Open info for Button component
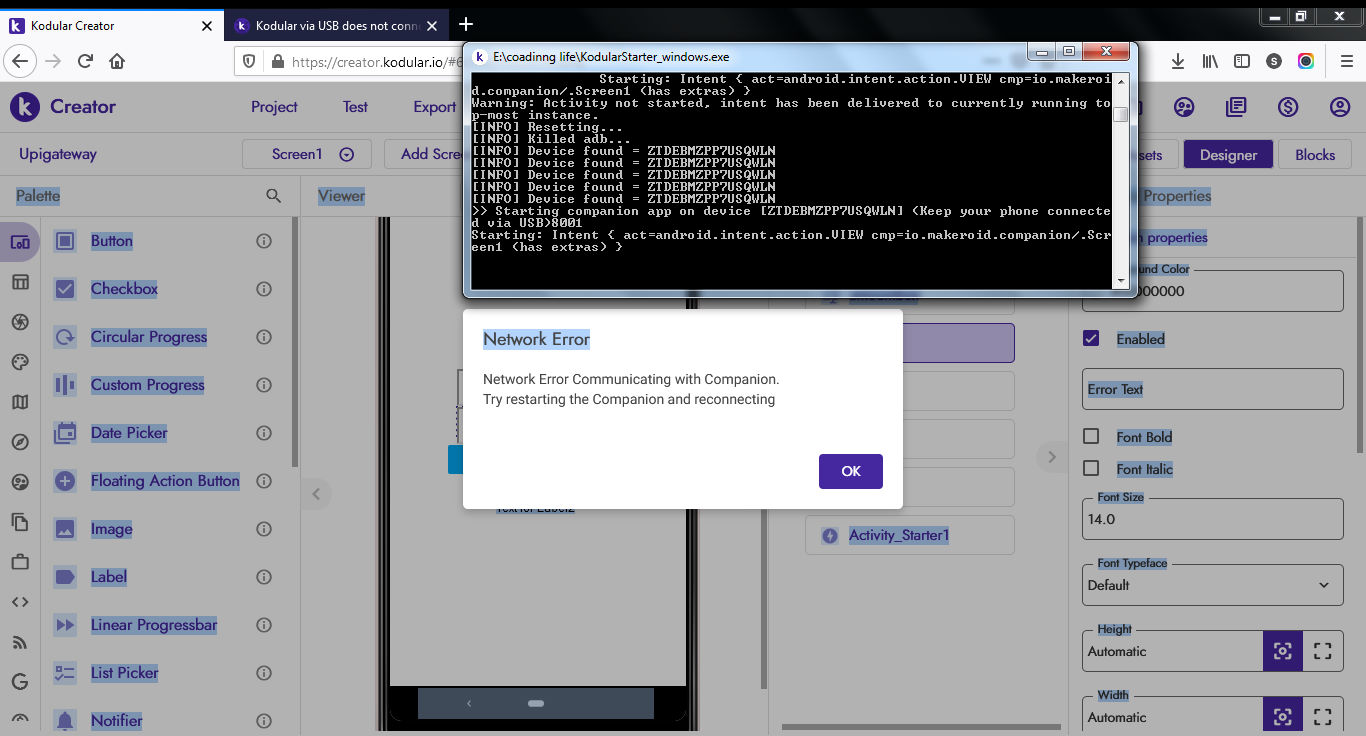Screen dimensions: 1366x736 tap(264, 241)
